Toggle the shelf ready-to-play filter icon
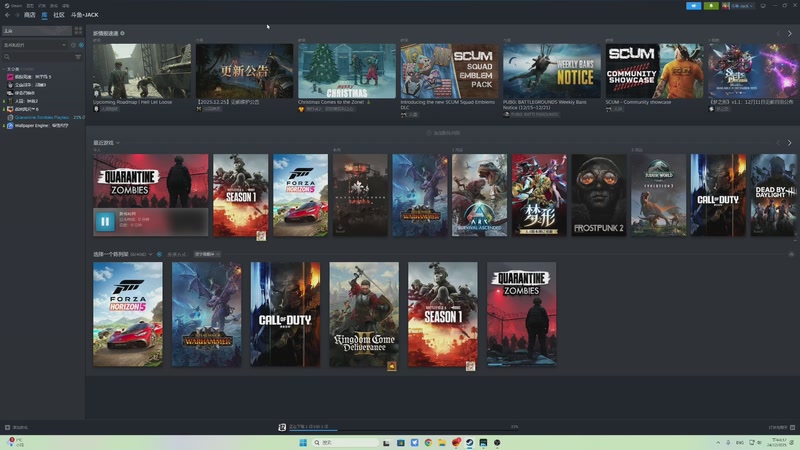This screenshot has width=800, height=450. 159,254
